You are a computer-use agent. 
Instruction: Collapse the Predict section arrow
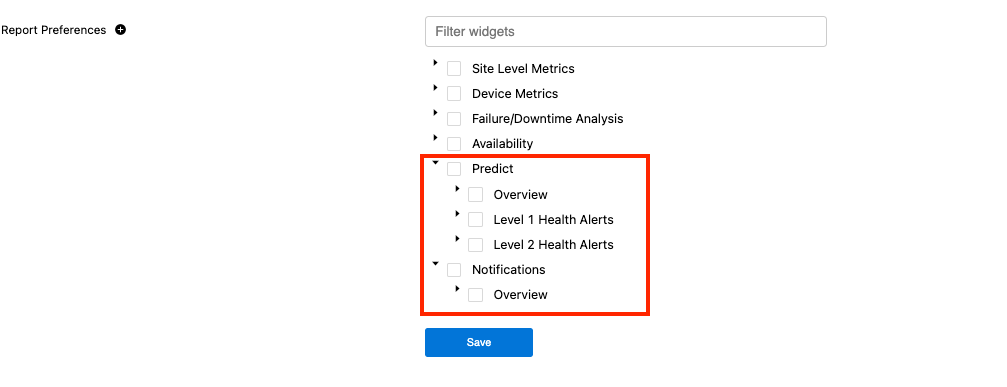[435, 163]
